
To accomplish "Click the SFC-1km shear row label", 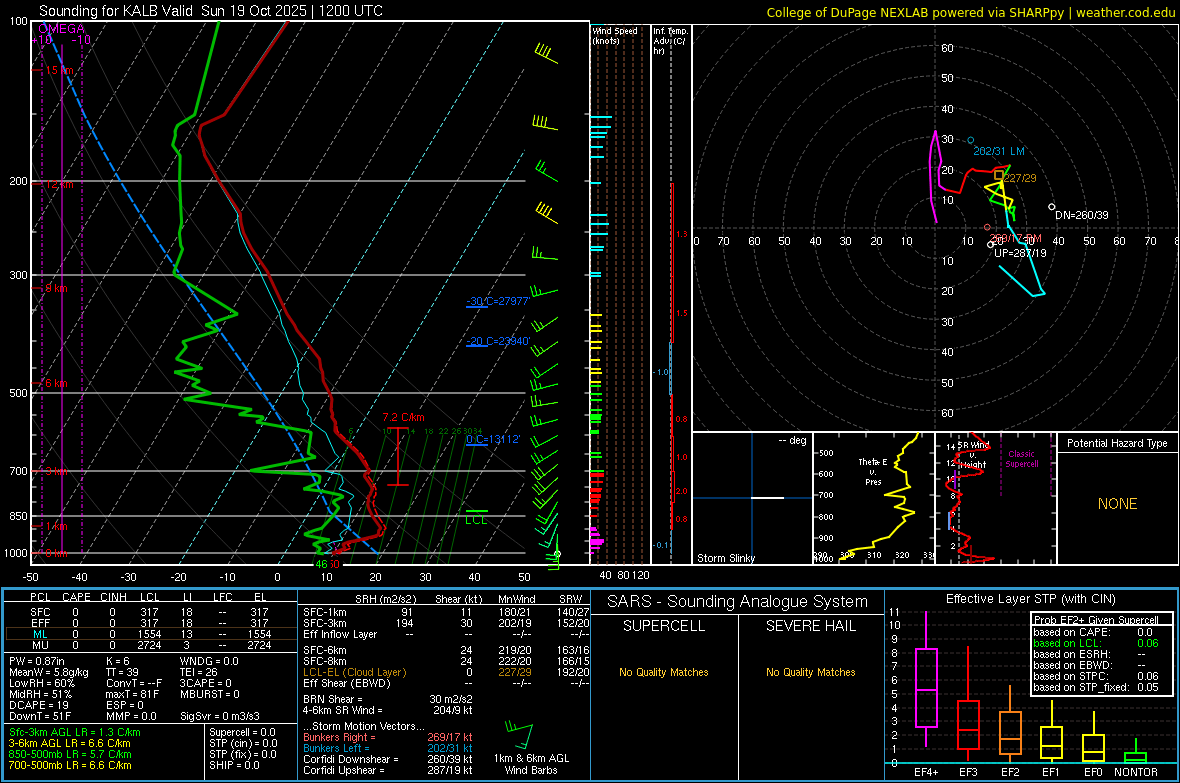I will [325, 612].
